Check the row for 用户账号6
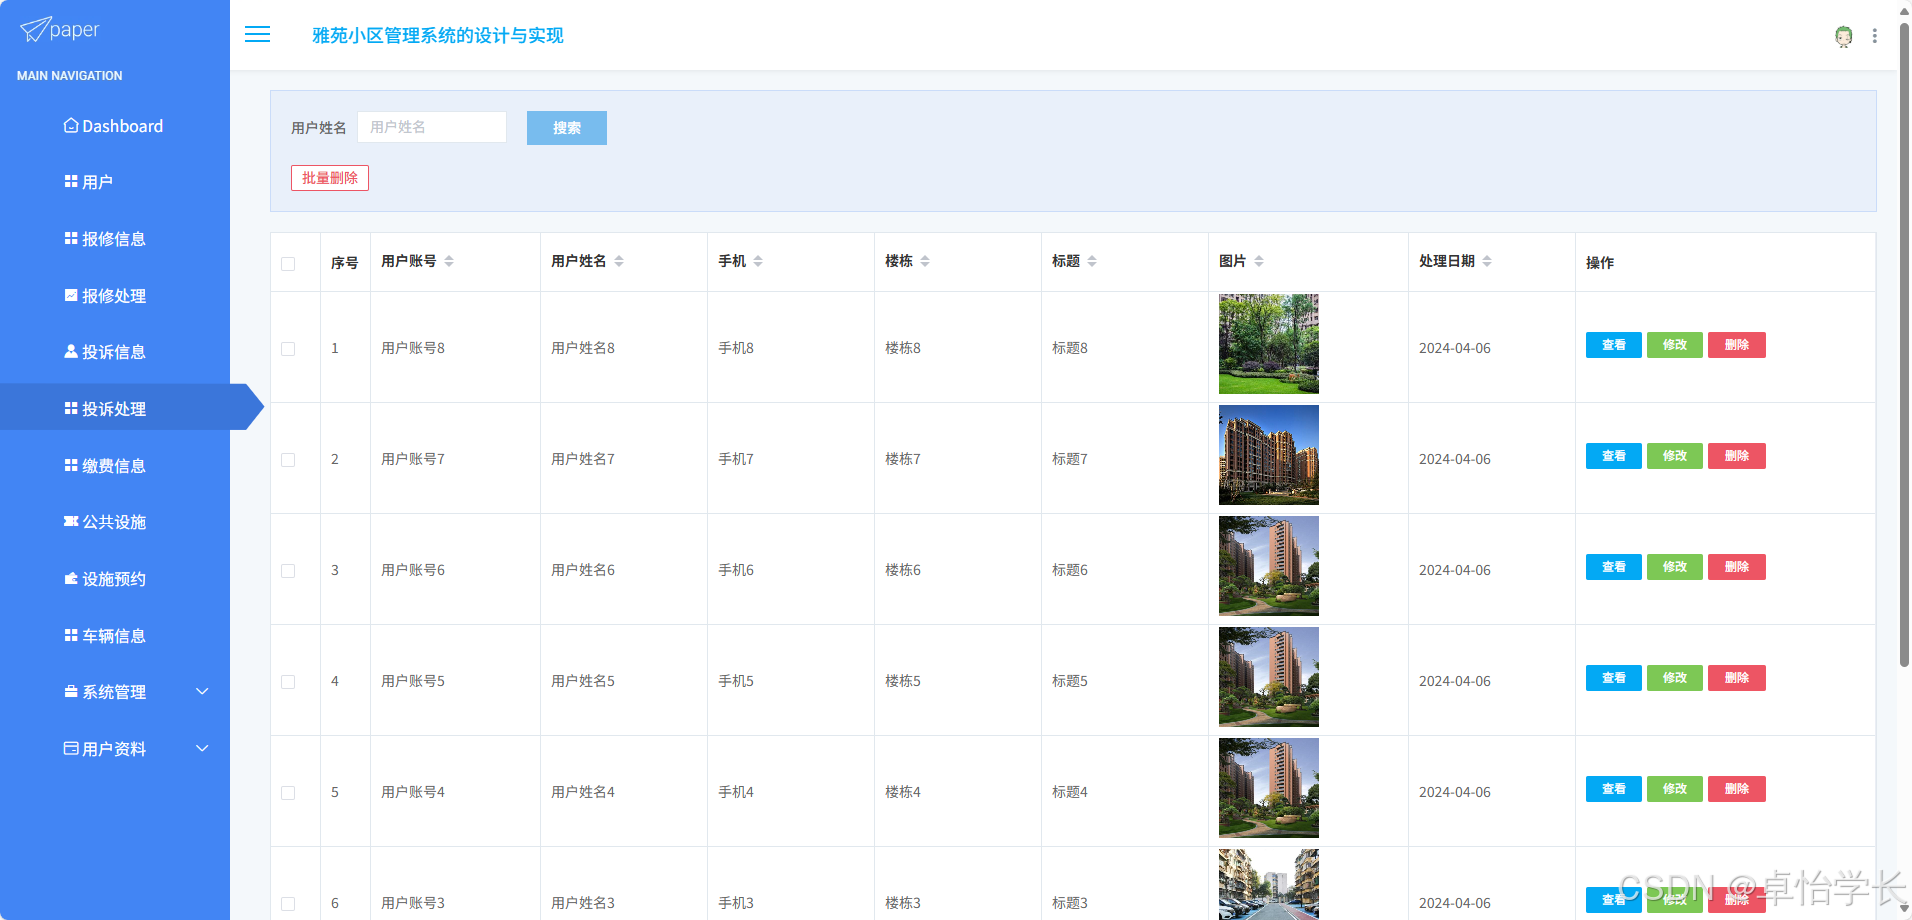 [288, 571]
